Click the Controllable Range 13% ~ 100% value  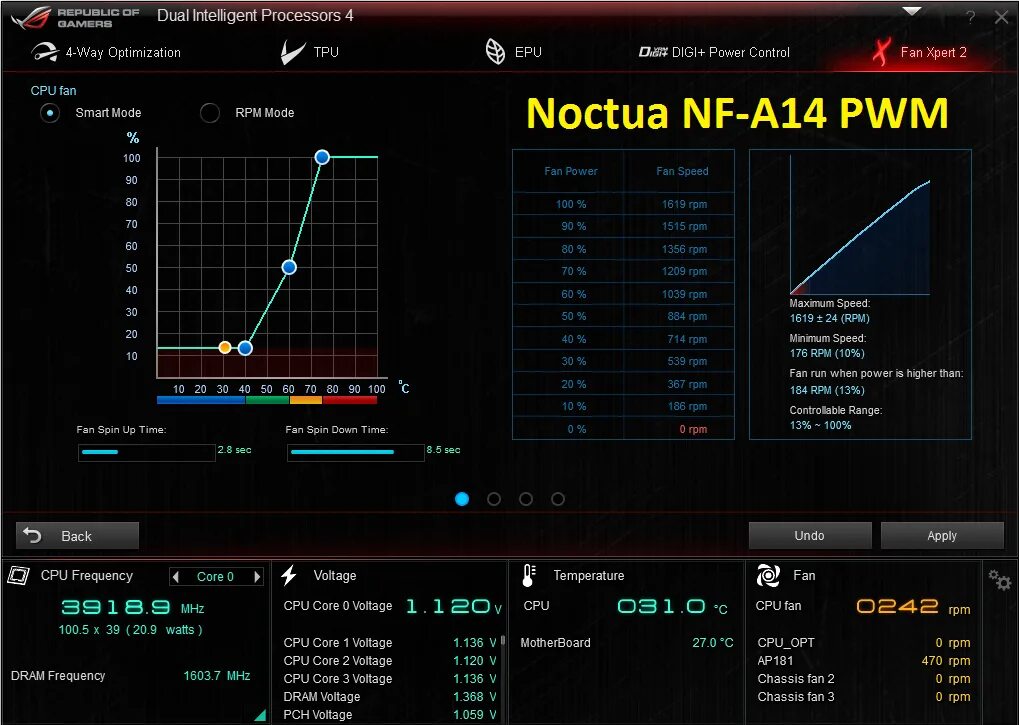(x=820, y=425)
